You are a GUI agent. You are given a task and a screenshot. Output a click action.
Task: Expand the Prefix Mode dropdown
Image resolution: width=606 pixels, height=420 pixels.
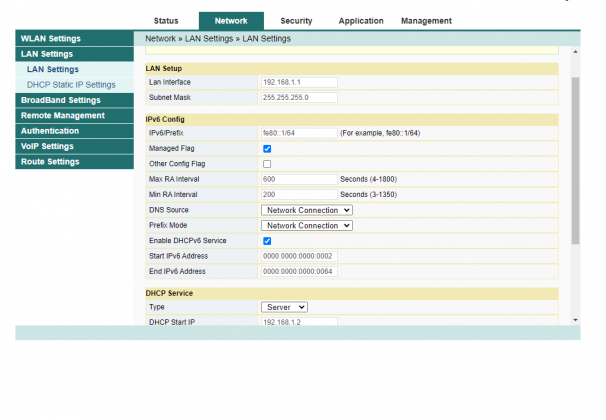(307, 226)
